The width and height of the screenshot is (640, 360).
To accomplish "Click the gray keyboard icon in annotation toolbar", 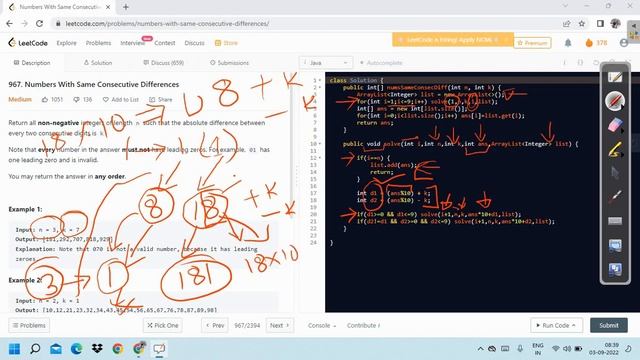I will (615, 221).
